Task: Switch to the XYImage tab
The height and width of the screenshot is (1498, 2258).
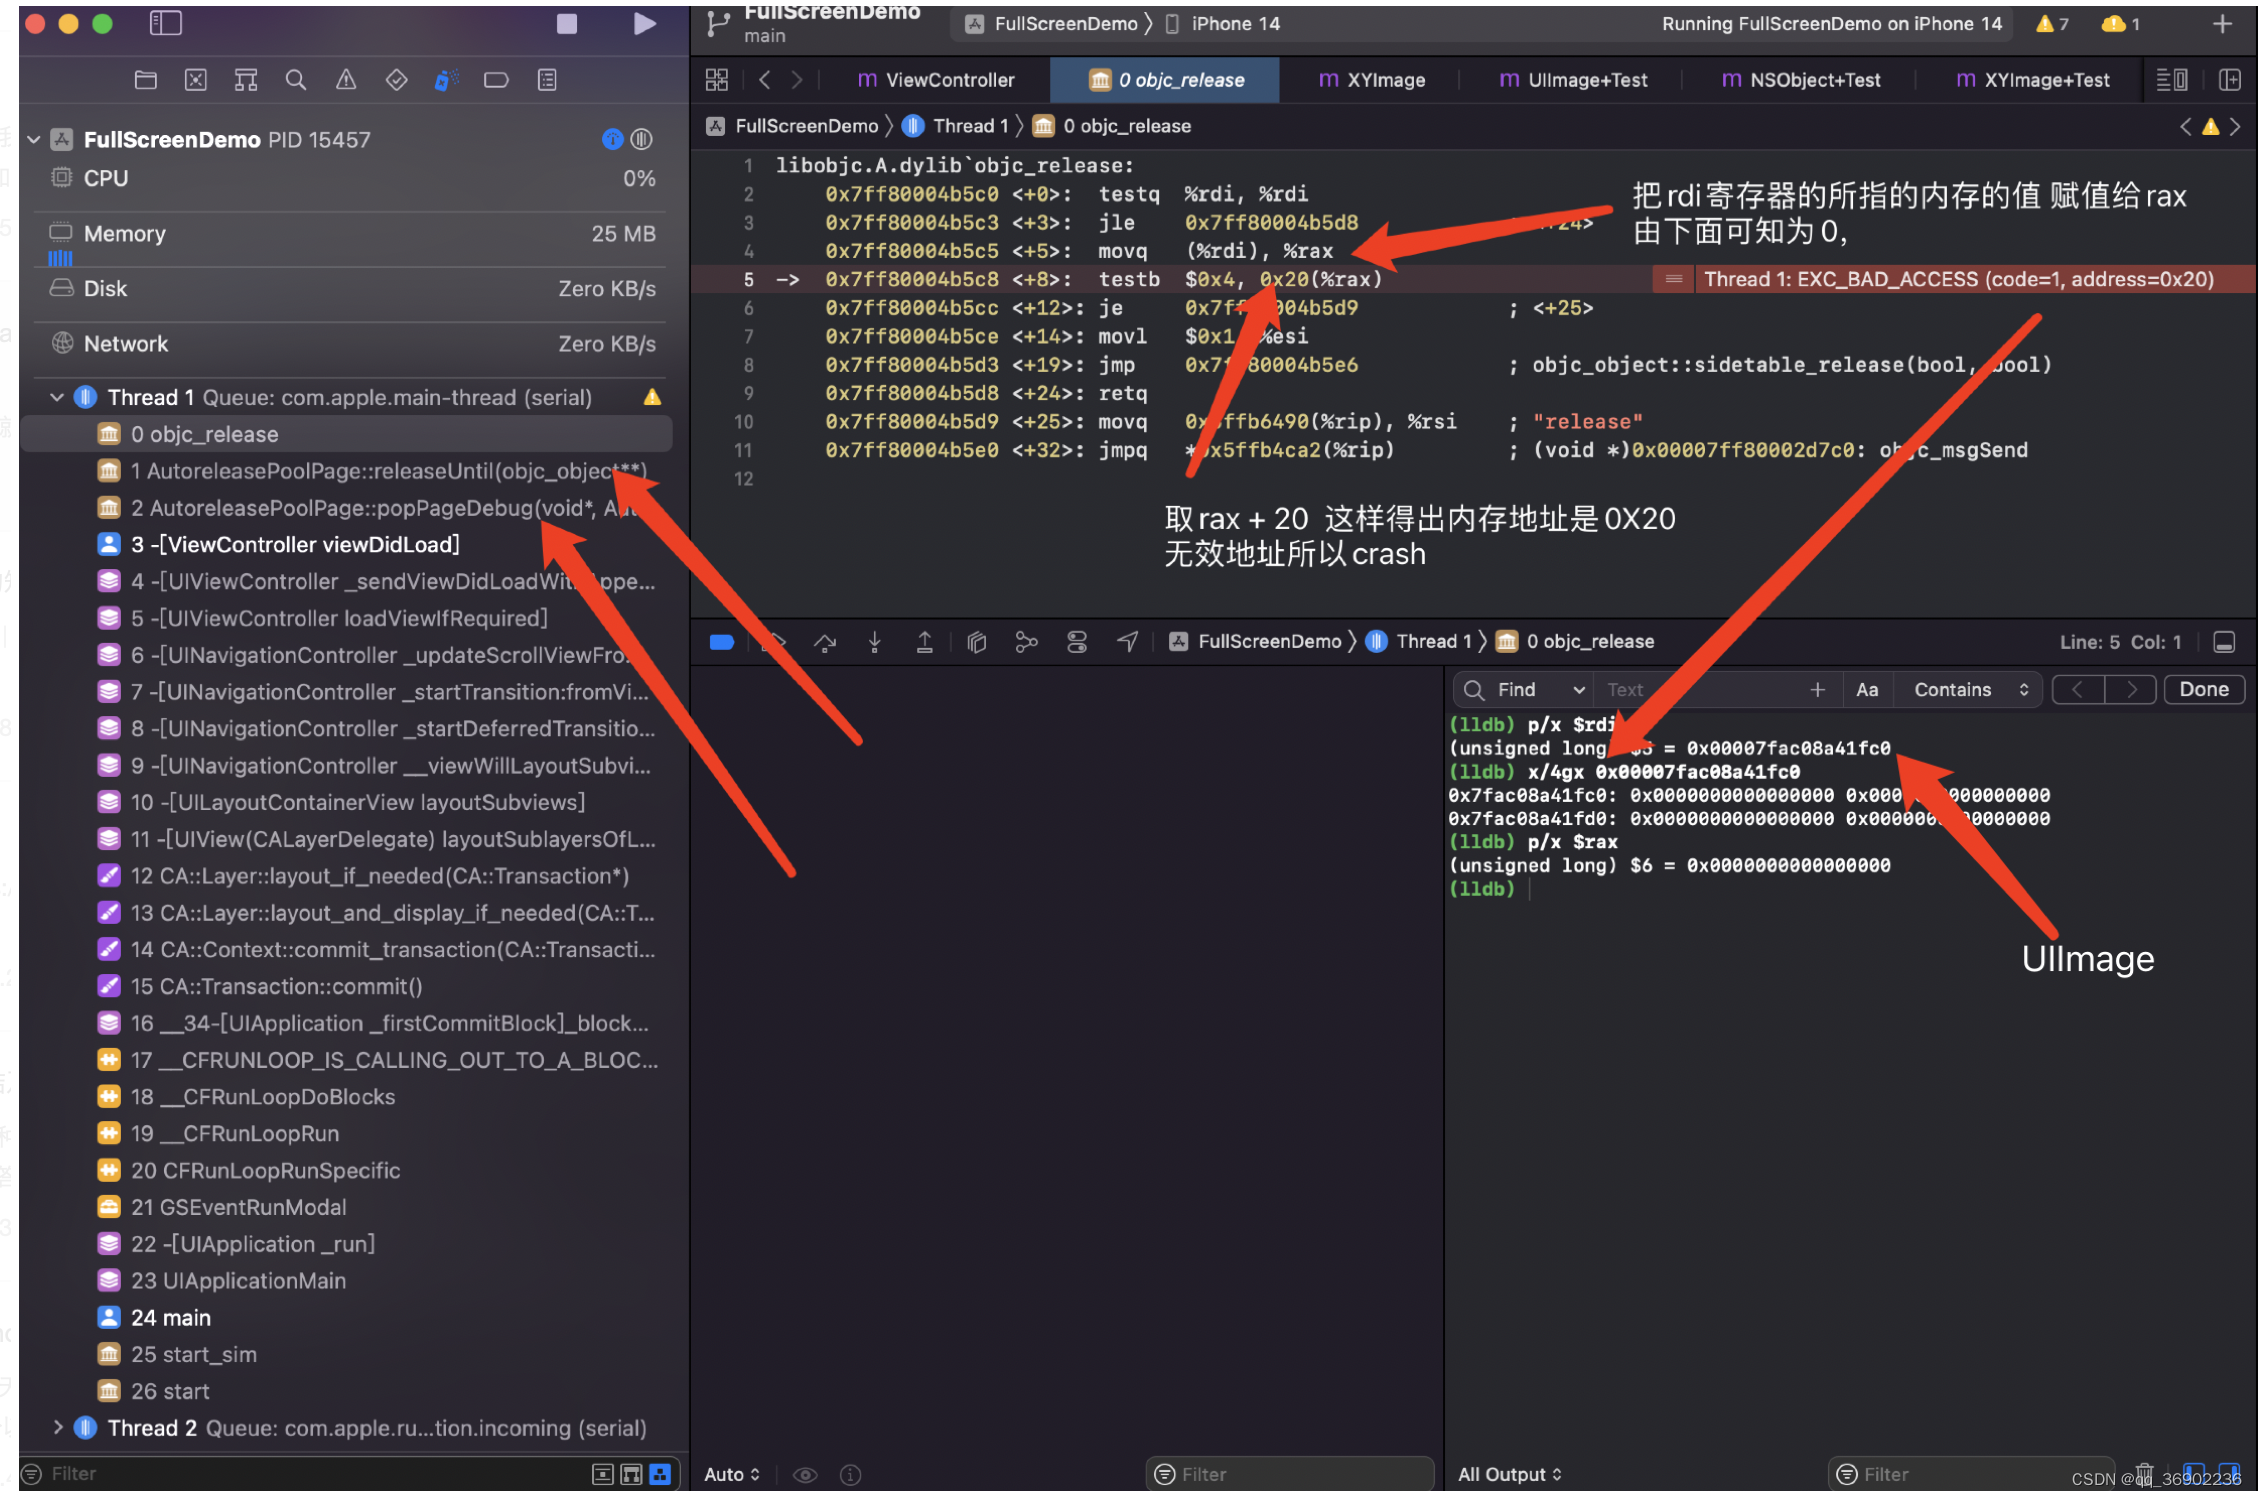Action: pyautogui.click(x=1372, y=80)
